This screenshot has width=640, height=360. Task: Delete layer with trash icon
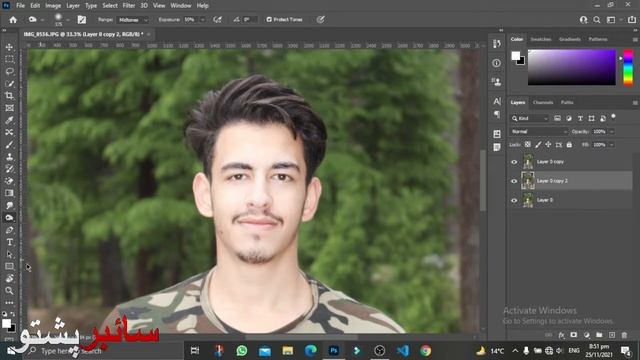624,335
